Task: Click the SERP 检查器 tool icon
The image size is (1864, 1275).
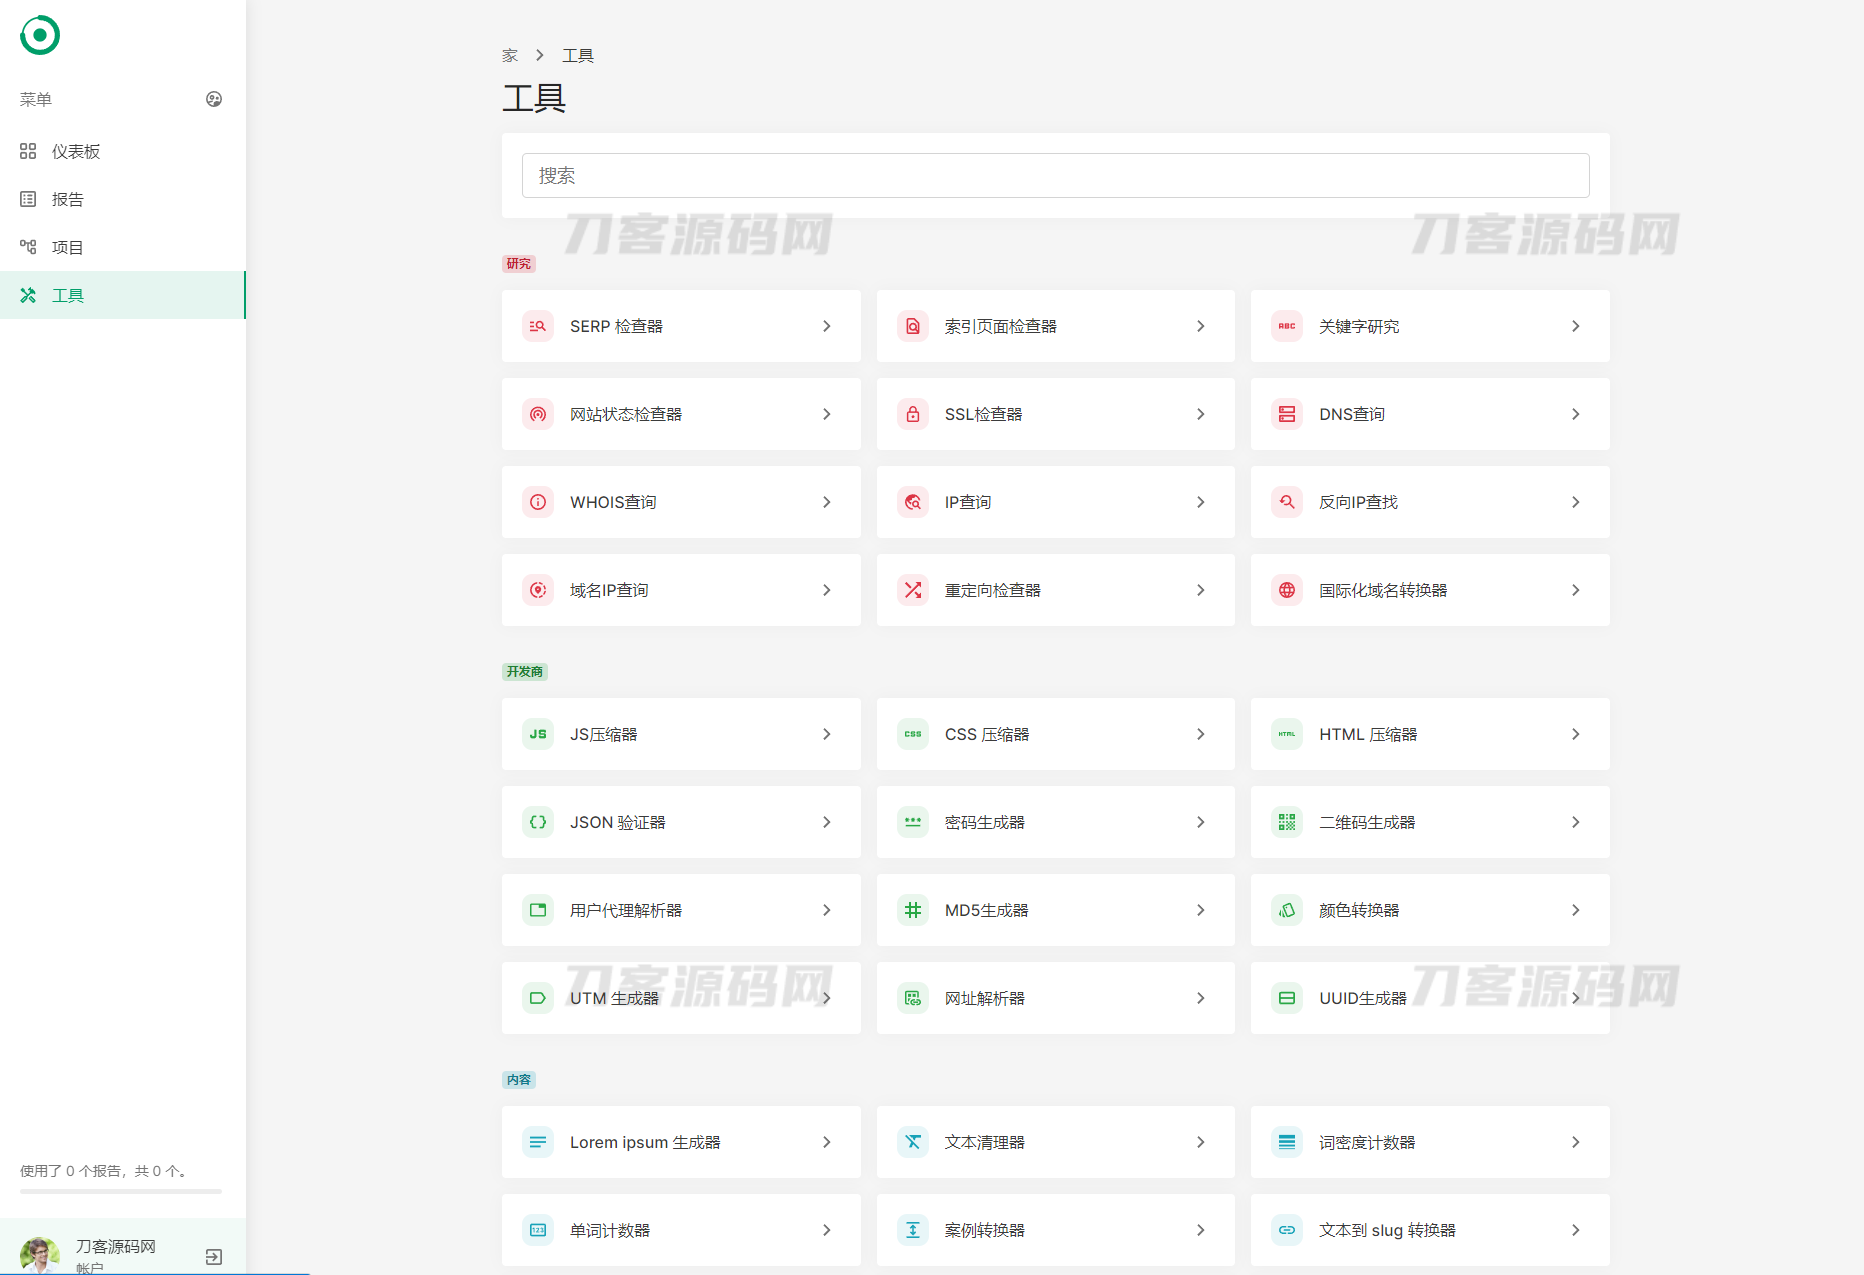Action: (538, 326)
